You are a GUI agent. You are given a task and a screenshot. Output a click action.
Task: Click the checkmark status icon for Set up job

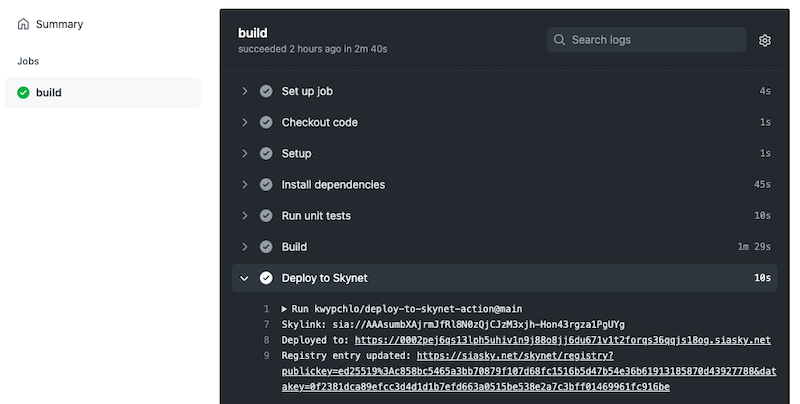[266, 91]
